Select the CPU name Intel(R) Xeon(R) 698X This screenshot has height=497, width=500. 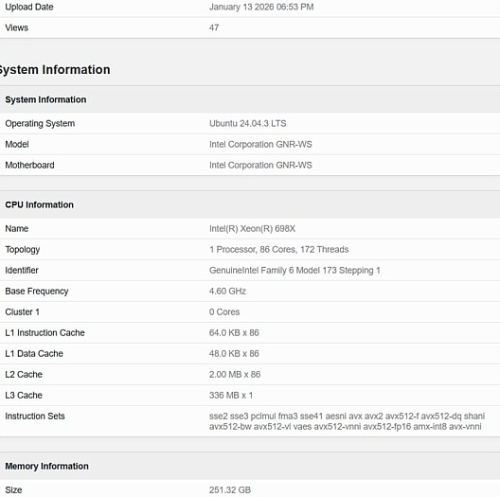[x=252, y=229]
